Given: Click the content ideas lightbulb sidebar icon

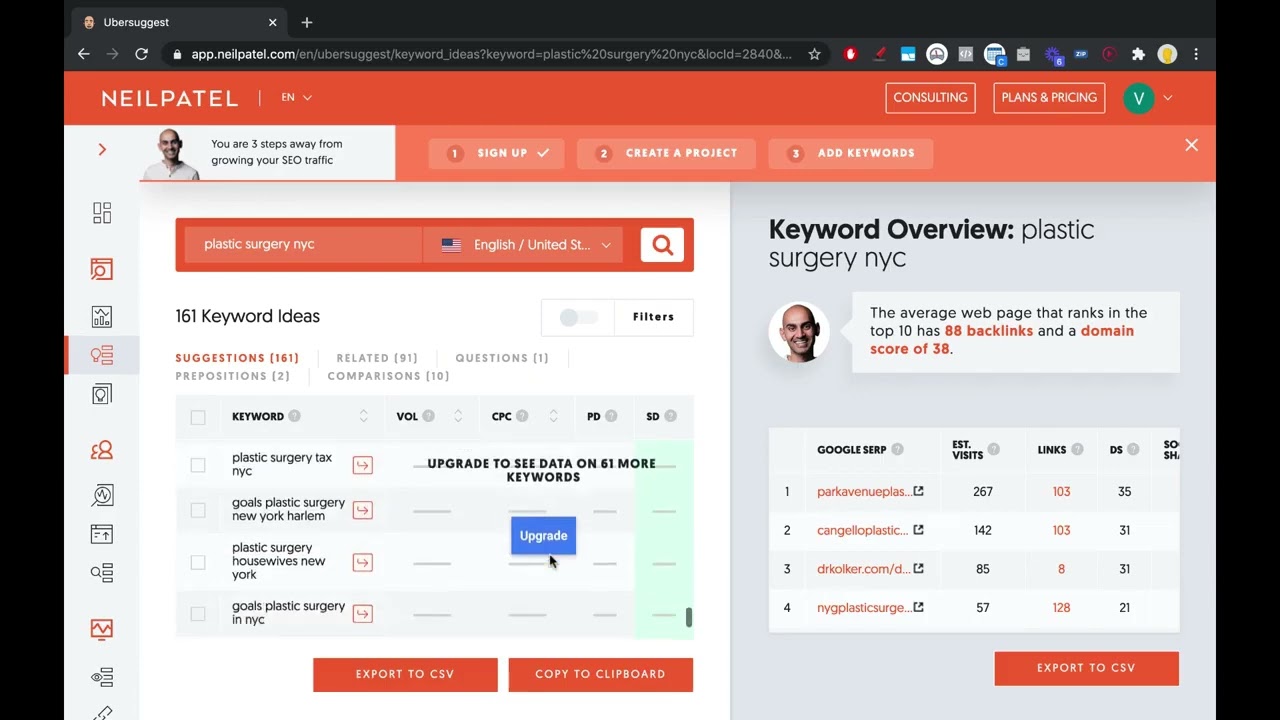Looking at the screenshot, I should pos(102,394).
